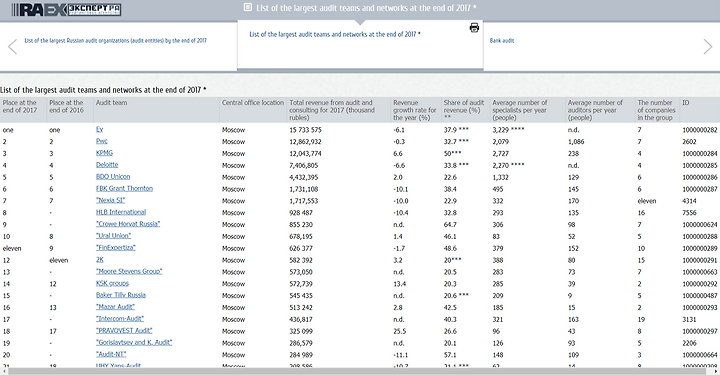This screenshot has width=720, height=375.
Task: Go to previous list with left arrow
Action: 12,46
